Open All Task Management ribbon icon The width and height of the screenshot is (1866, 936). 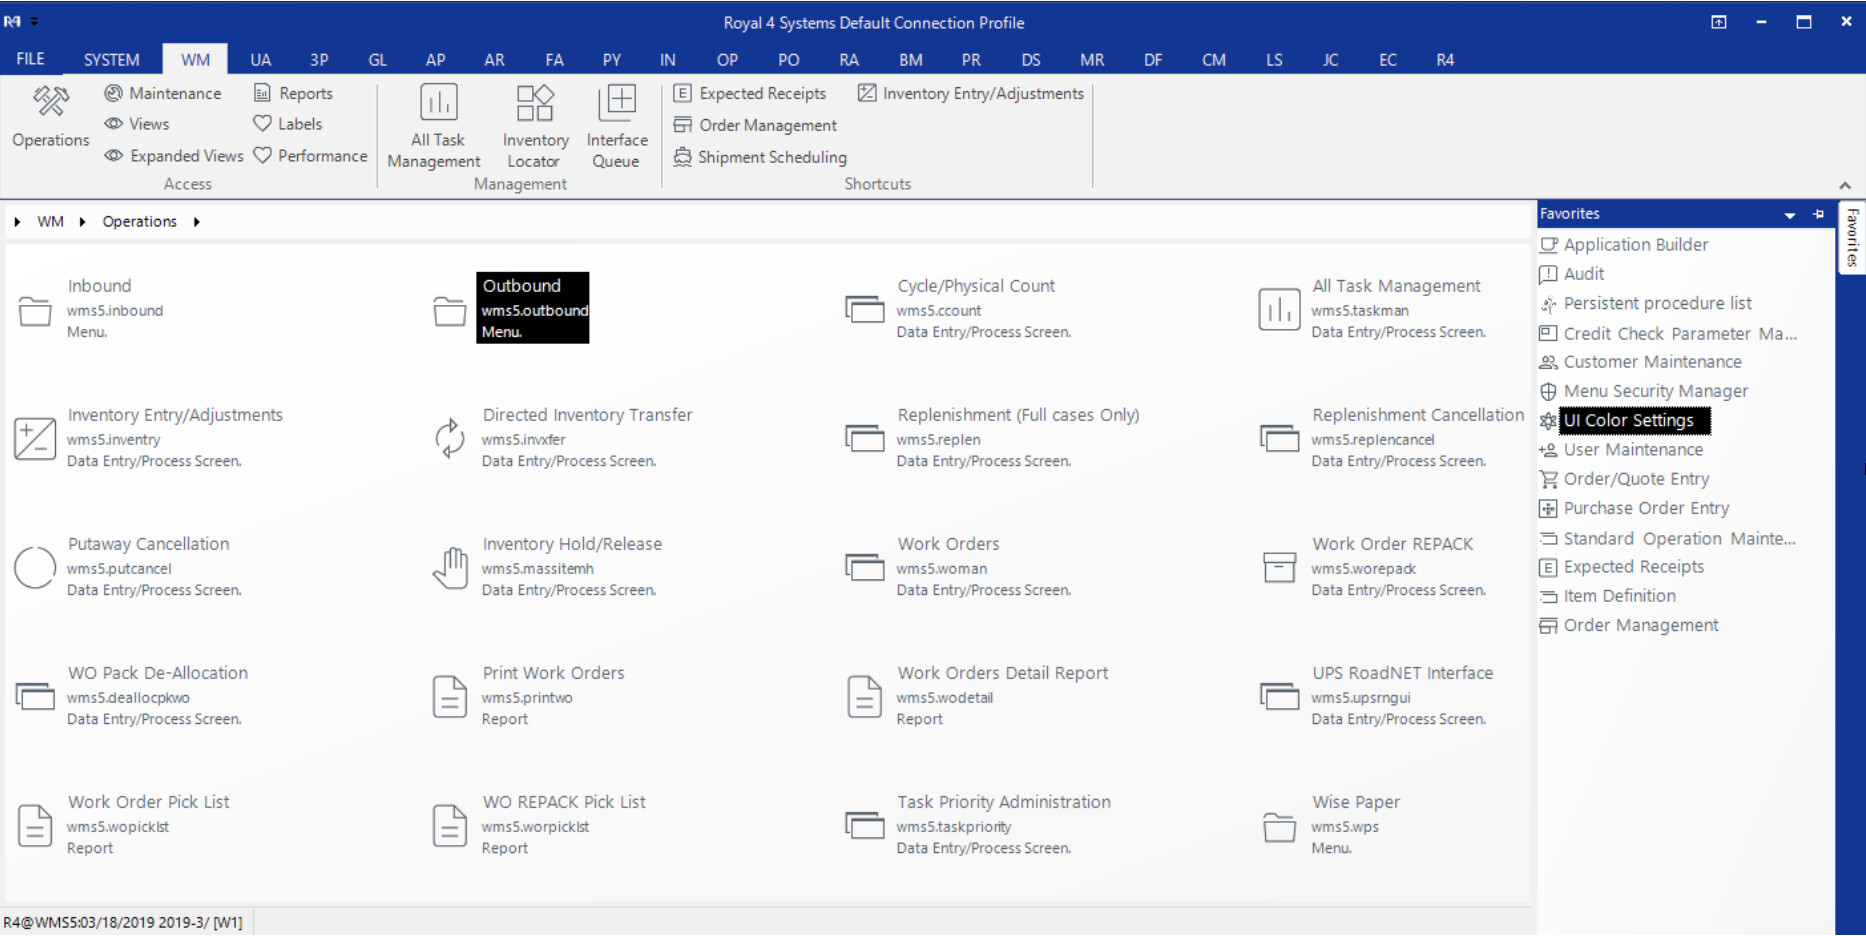pos(438,102)
